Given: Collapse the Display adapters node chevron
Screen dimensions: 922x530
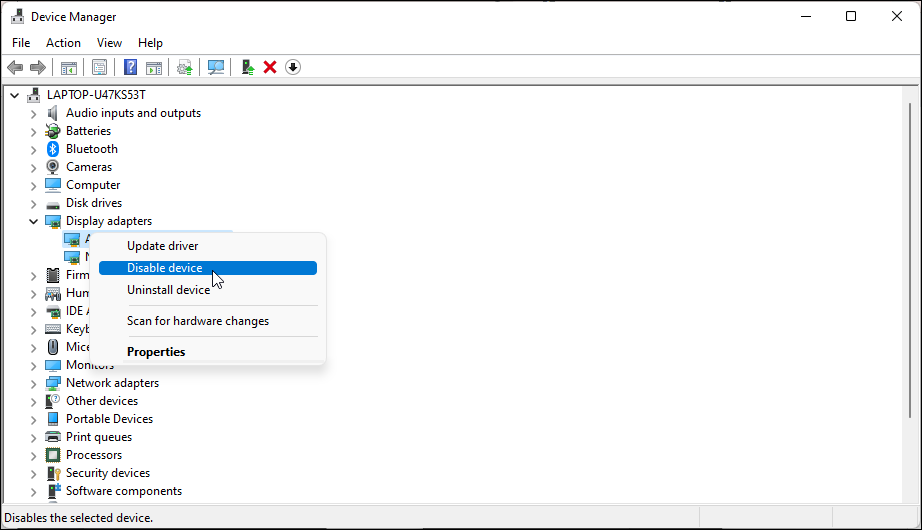Looking at the screenshot, I should [34, 222].
